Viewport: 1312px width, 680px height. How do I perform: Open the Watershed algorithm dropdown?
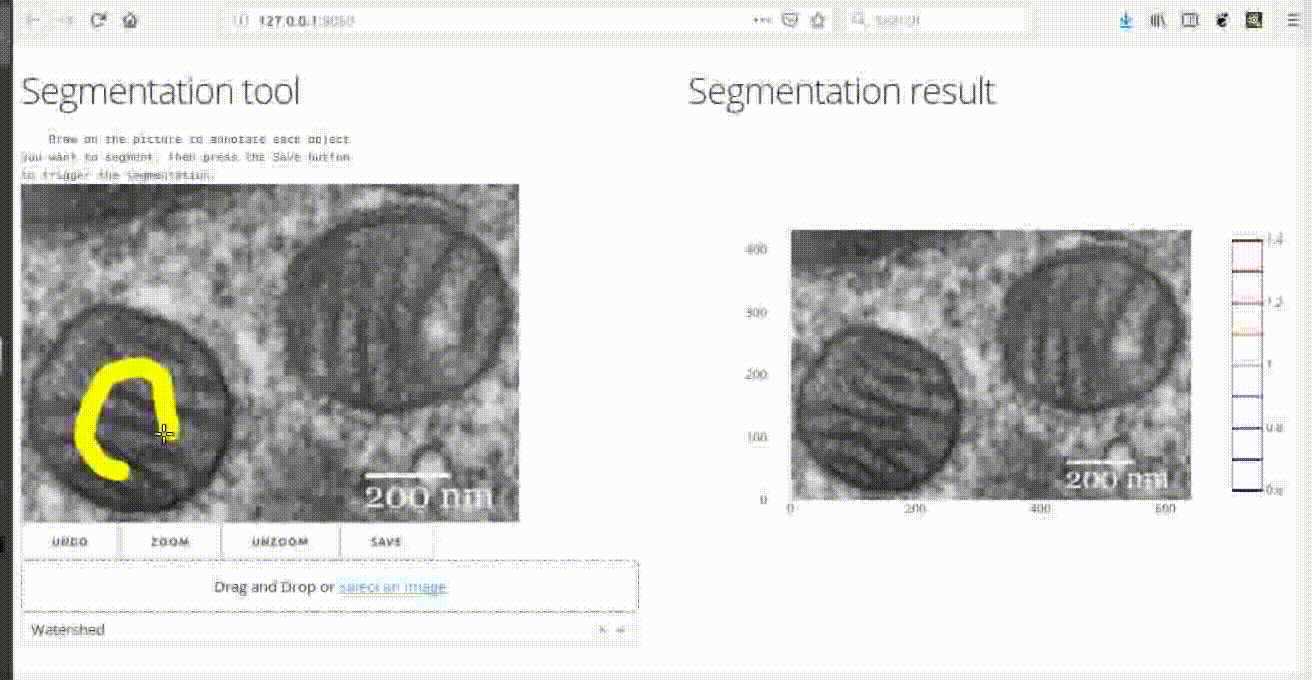point(330,630)
